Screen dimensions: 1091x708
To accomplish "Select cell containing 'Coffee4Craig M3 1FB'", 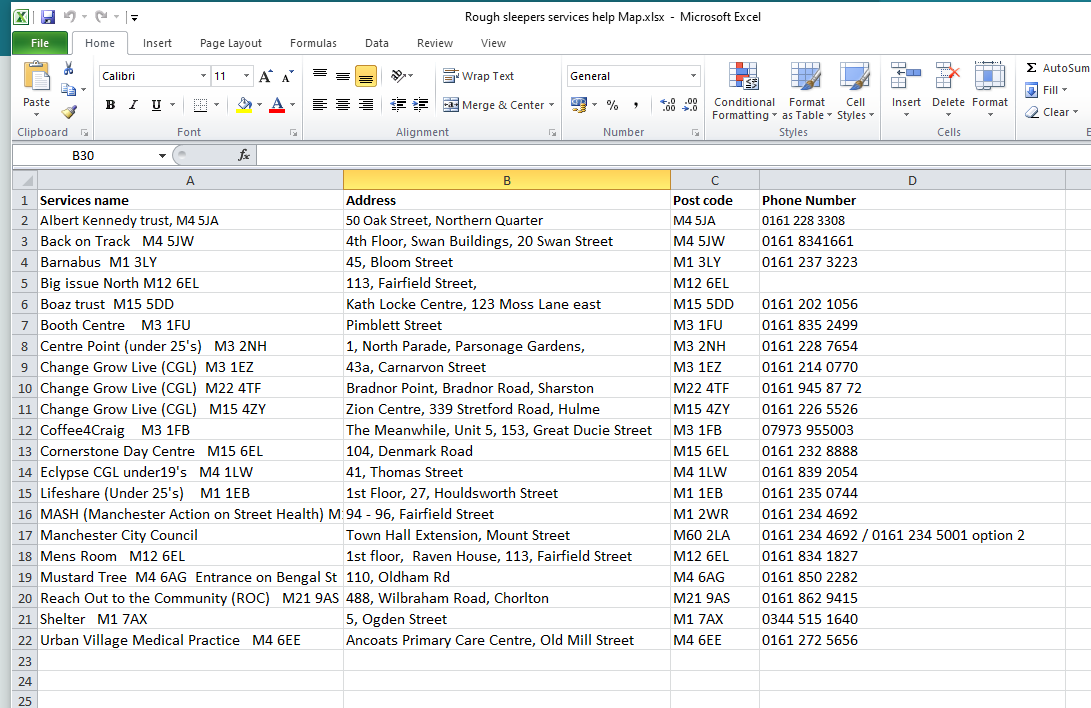I will point(190,431).
